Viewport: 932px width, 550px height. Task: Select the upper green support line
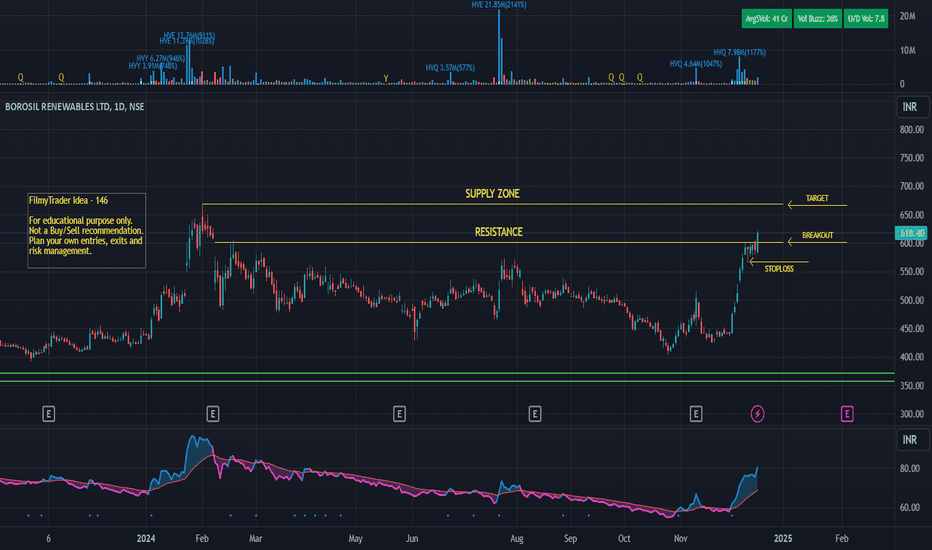(447, 373)
